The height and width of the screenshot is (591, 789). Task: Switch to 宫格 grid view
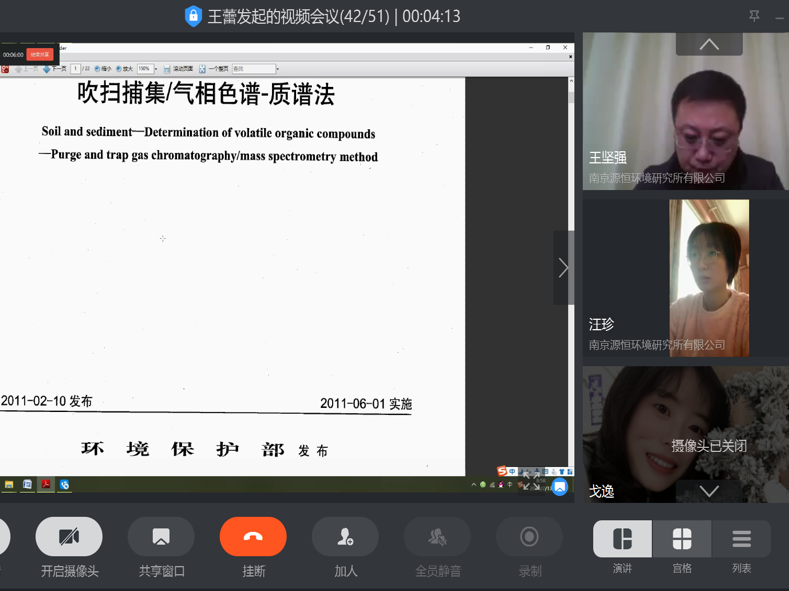coord(682,539)
